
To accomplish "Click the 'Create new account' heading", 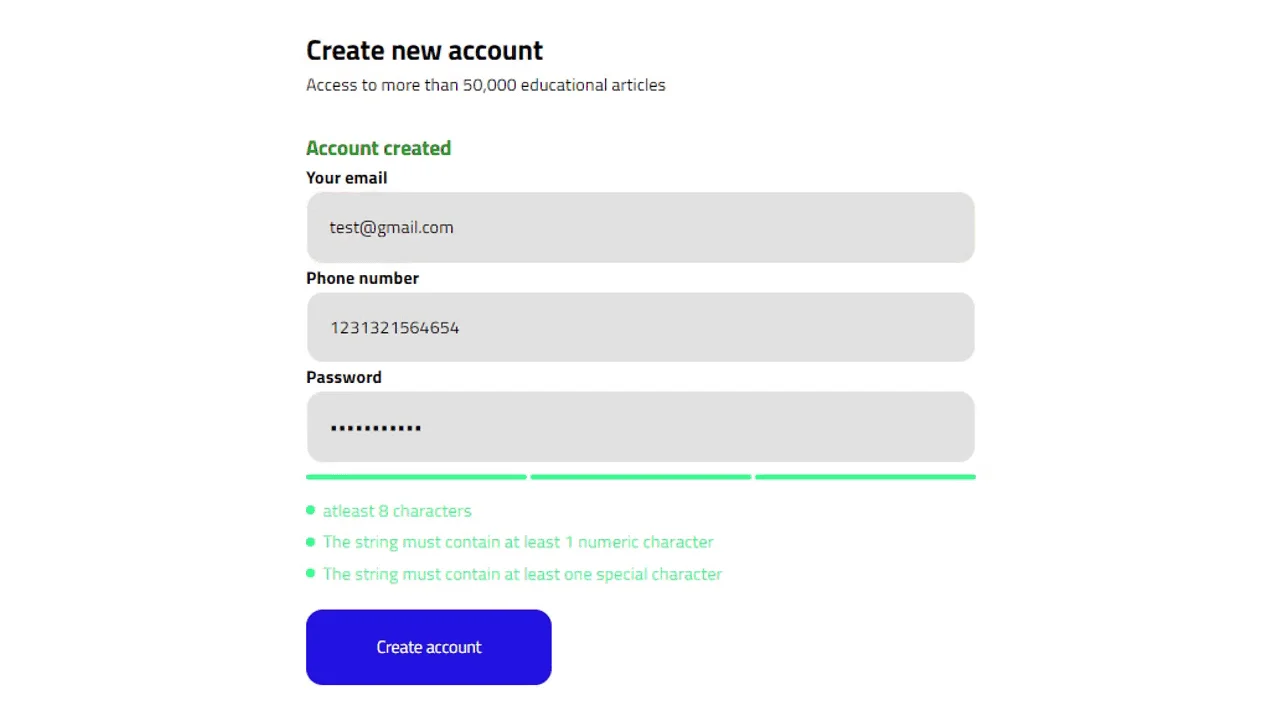I will (x=424, y=50).
